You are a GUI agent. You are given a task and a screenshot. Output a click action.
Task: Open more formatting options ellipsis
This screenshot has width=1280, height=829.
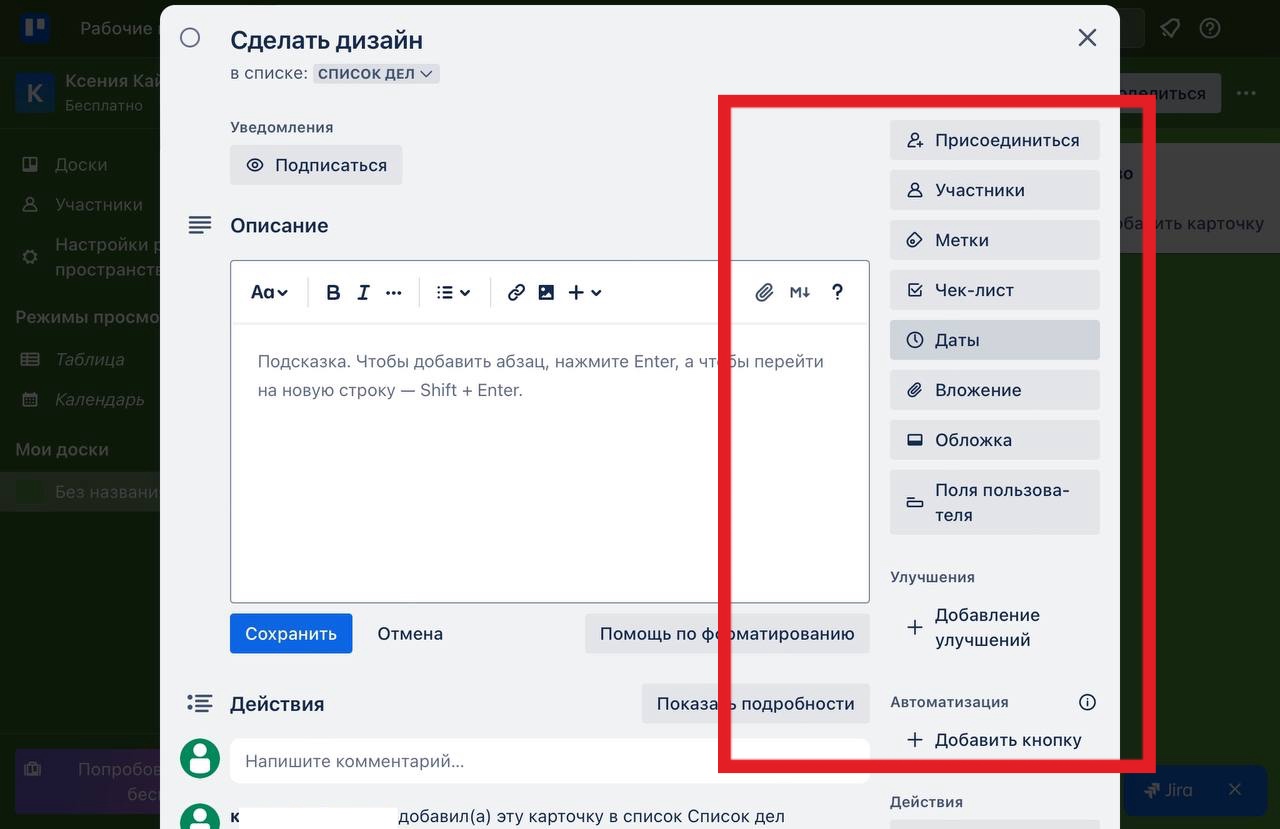click(x=393, y=292)
